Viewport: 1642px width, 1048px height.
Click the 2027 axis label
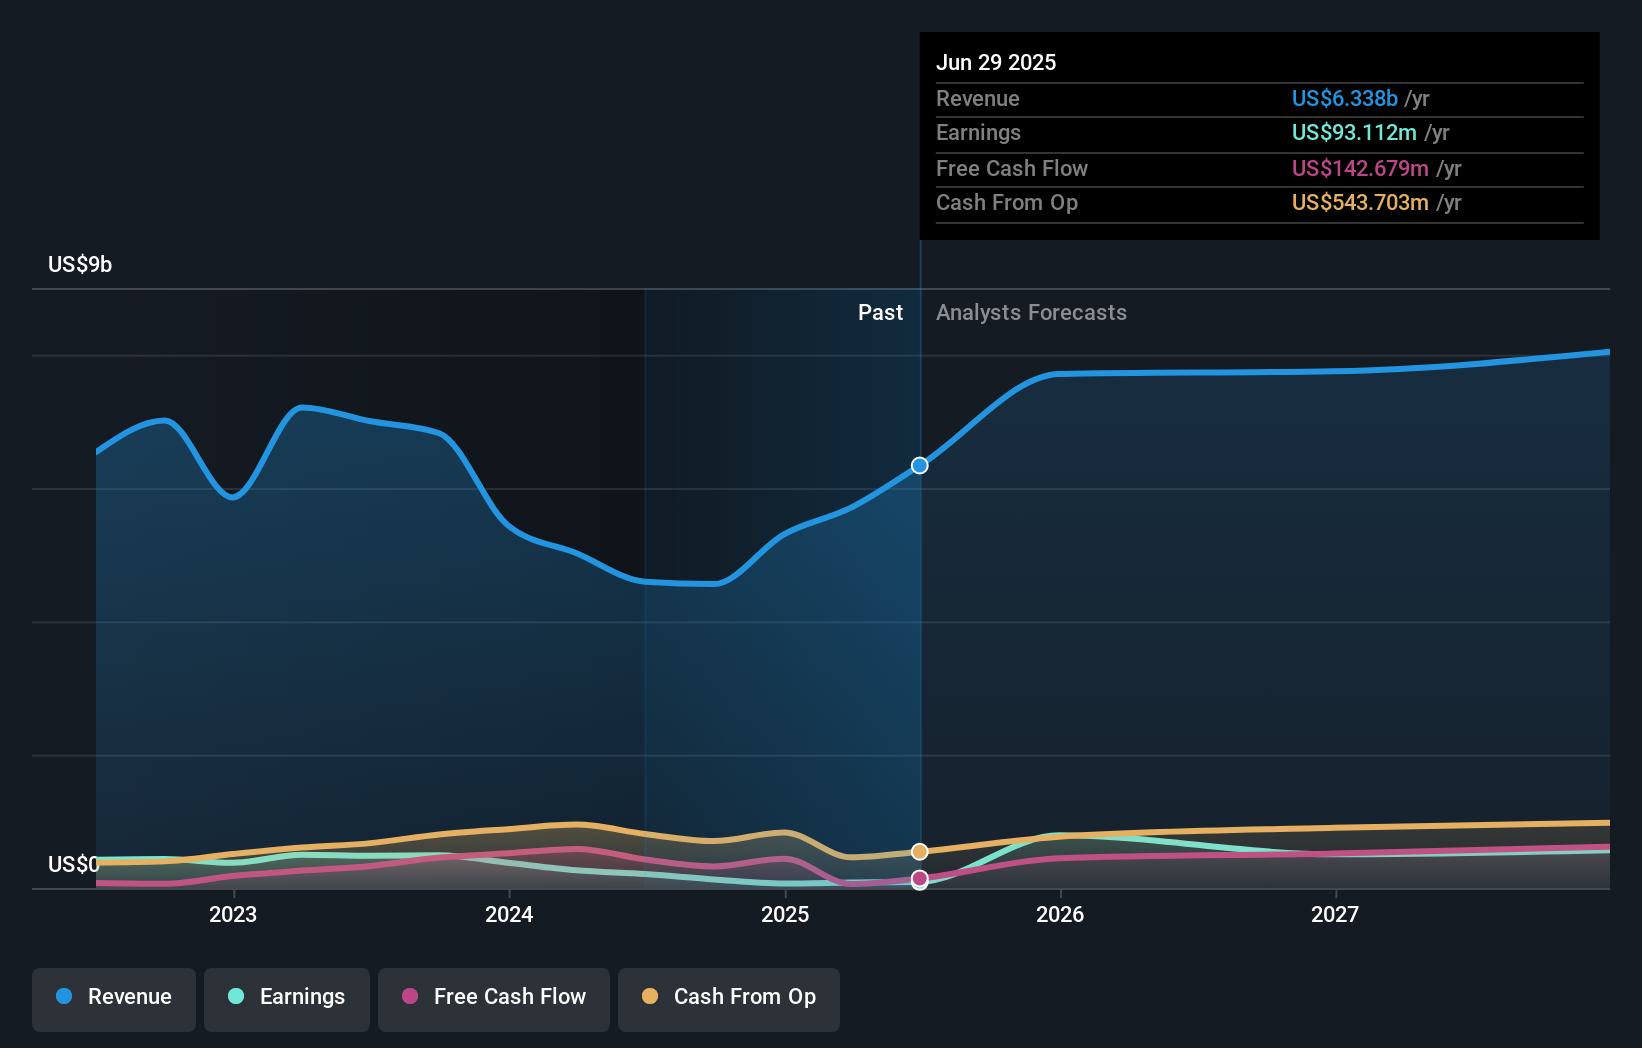pyautogui.click(x=1335, y=914)
